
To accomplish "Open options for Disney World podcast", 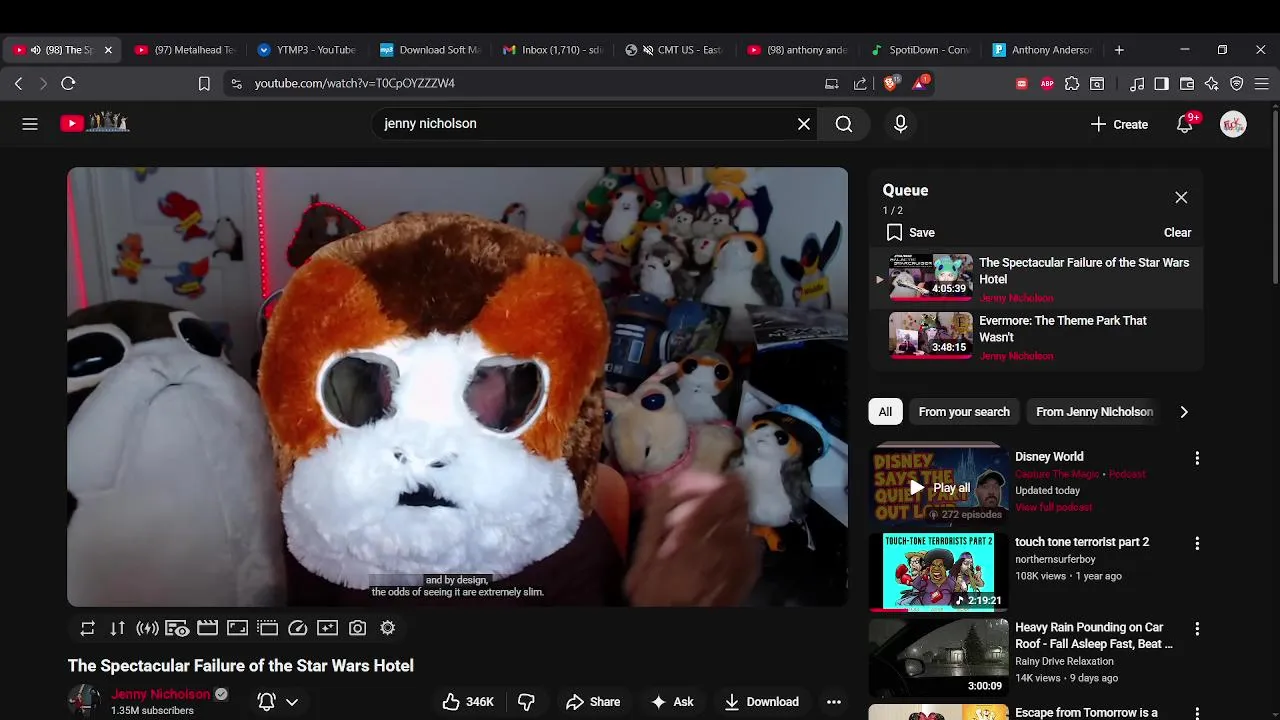I will pyautogui.click(x=1197, y=458).
